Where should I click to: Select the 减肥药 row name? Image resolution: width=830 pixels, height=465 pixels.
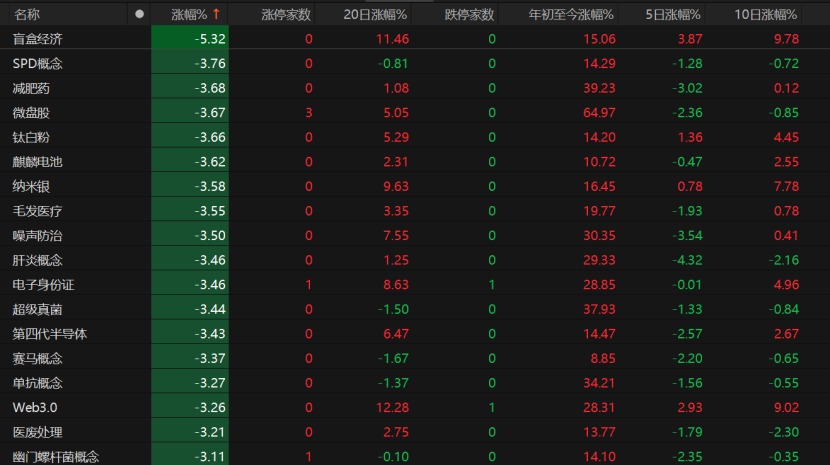[x=30, y=88]
